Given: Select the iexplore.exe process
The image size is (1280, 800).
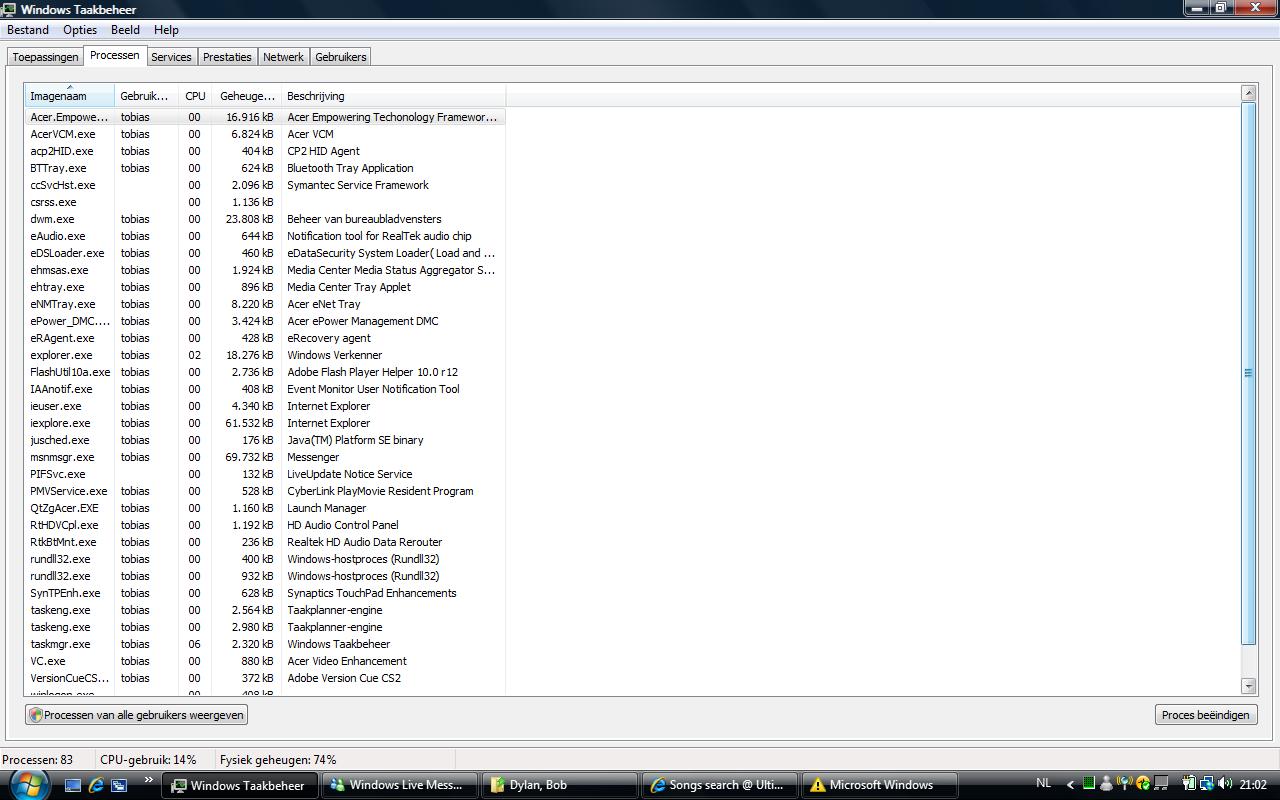Looking at the screenshot, I should point(265,423).
